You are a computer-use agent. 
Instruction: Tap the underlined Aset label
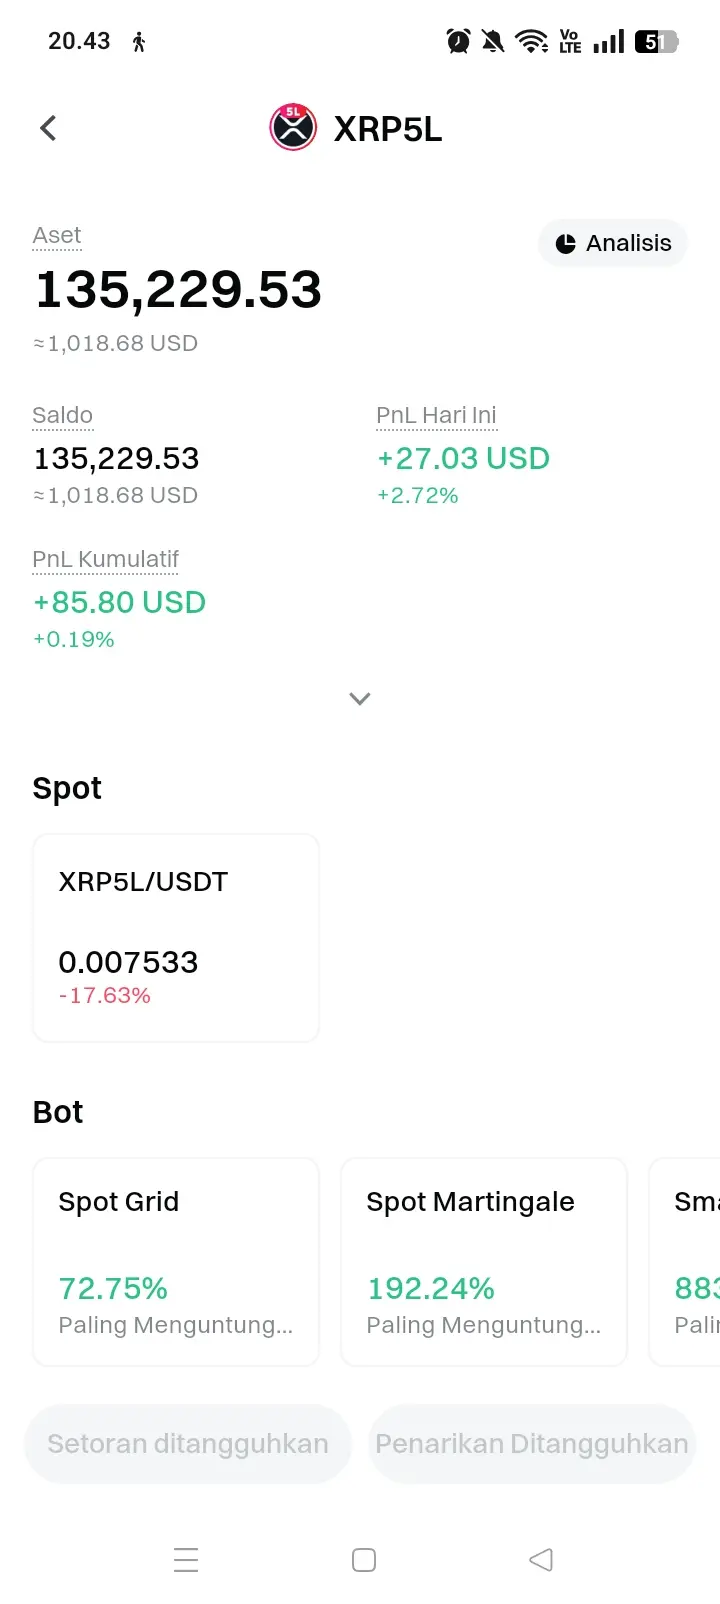click(57, 235)
